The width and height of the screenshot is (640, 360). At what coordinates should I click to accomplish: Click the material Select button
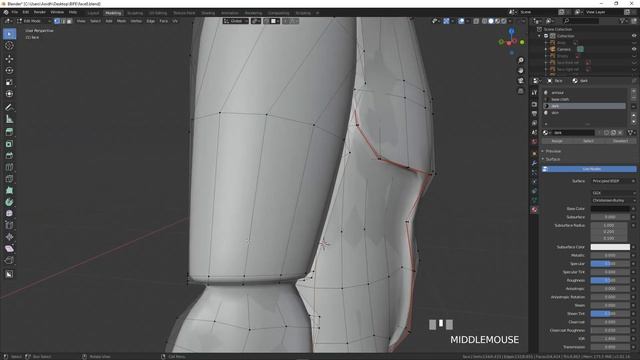point(588,141)
